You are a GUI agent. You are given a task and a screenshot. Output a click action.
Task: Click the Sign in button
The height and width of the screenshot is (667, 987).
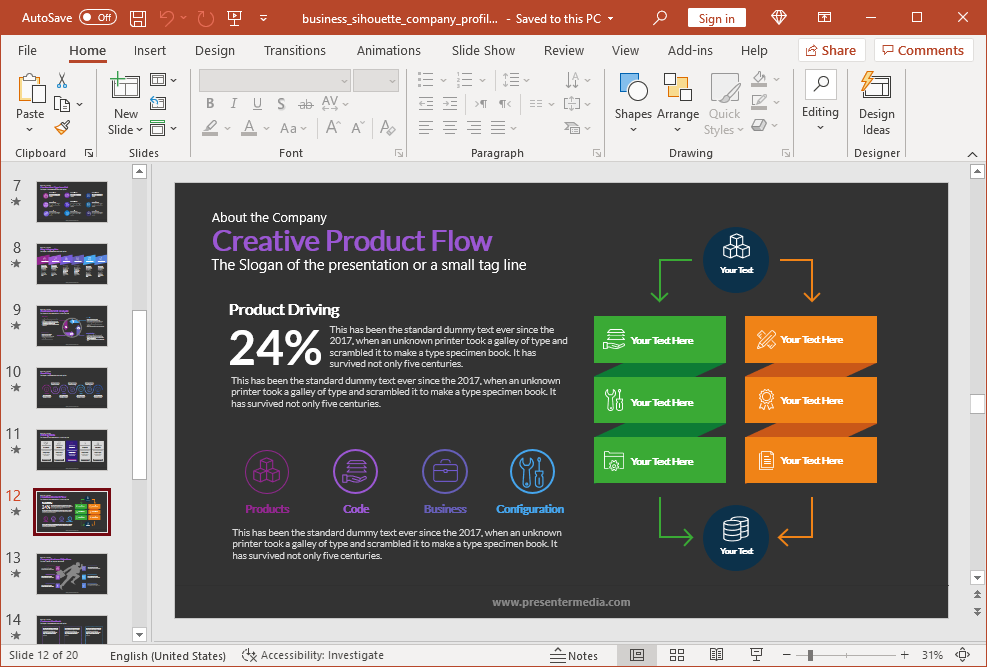pyautogui.click(x=716, y=18)
